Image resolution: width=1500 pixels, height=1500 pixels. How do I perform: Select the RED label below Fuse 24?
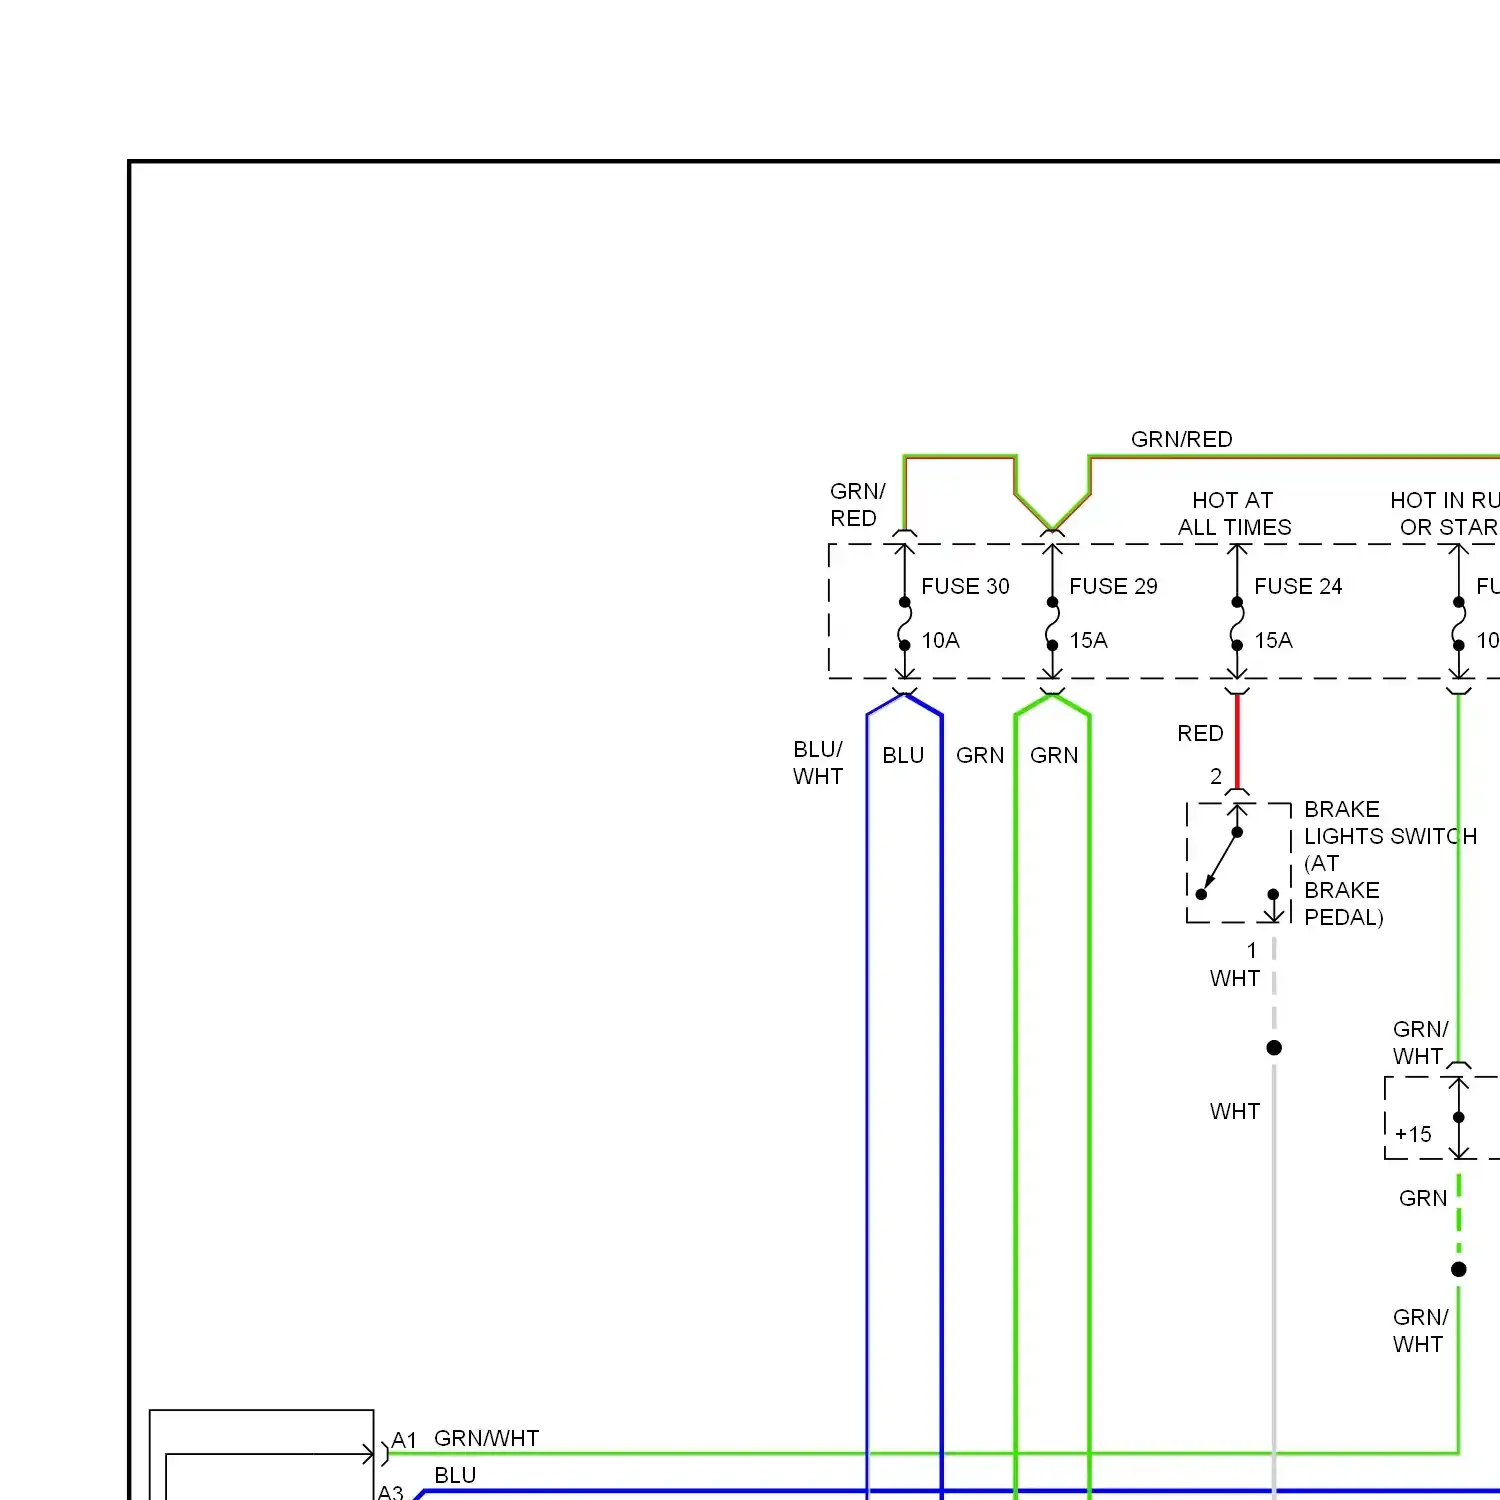tap(1200, 734)
